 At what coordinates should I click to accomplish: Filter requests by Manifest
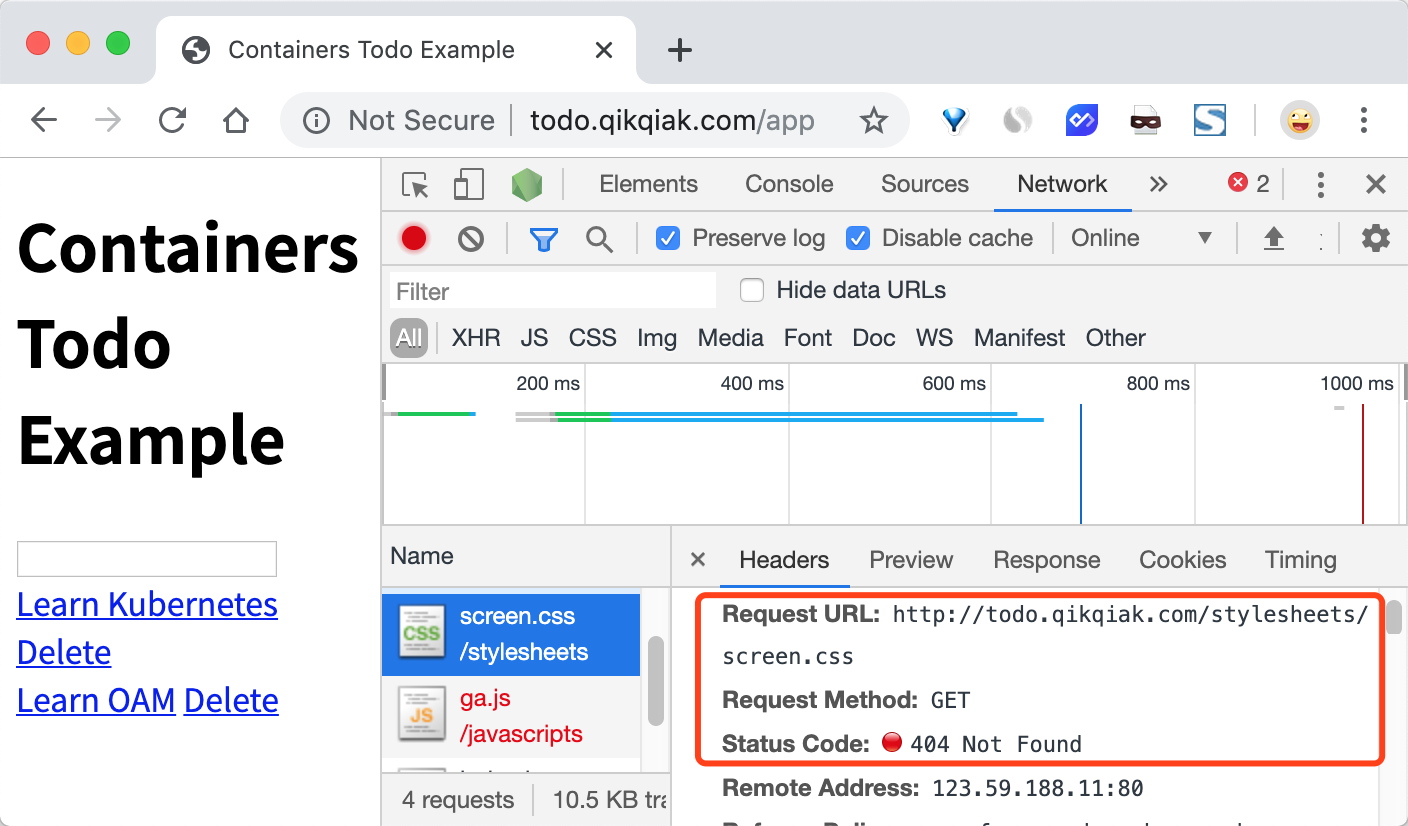pos(1020,338)
